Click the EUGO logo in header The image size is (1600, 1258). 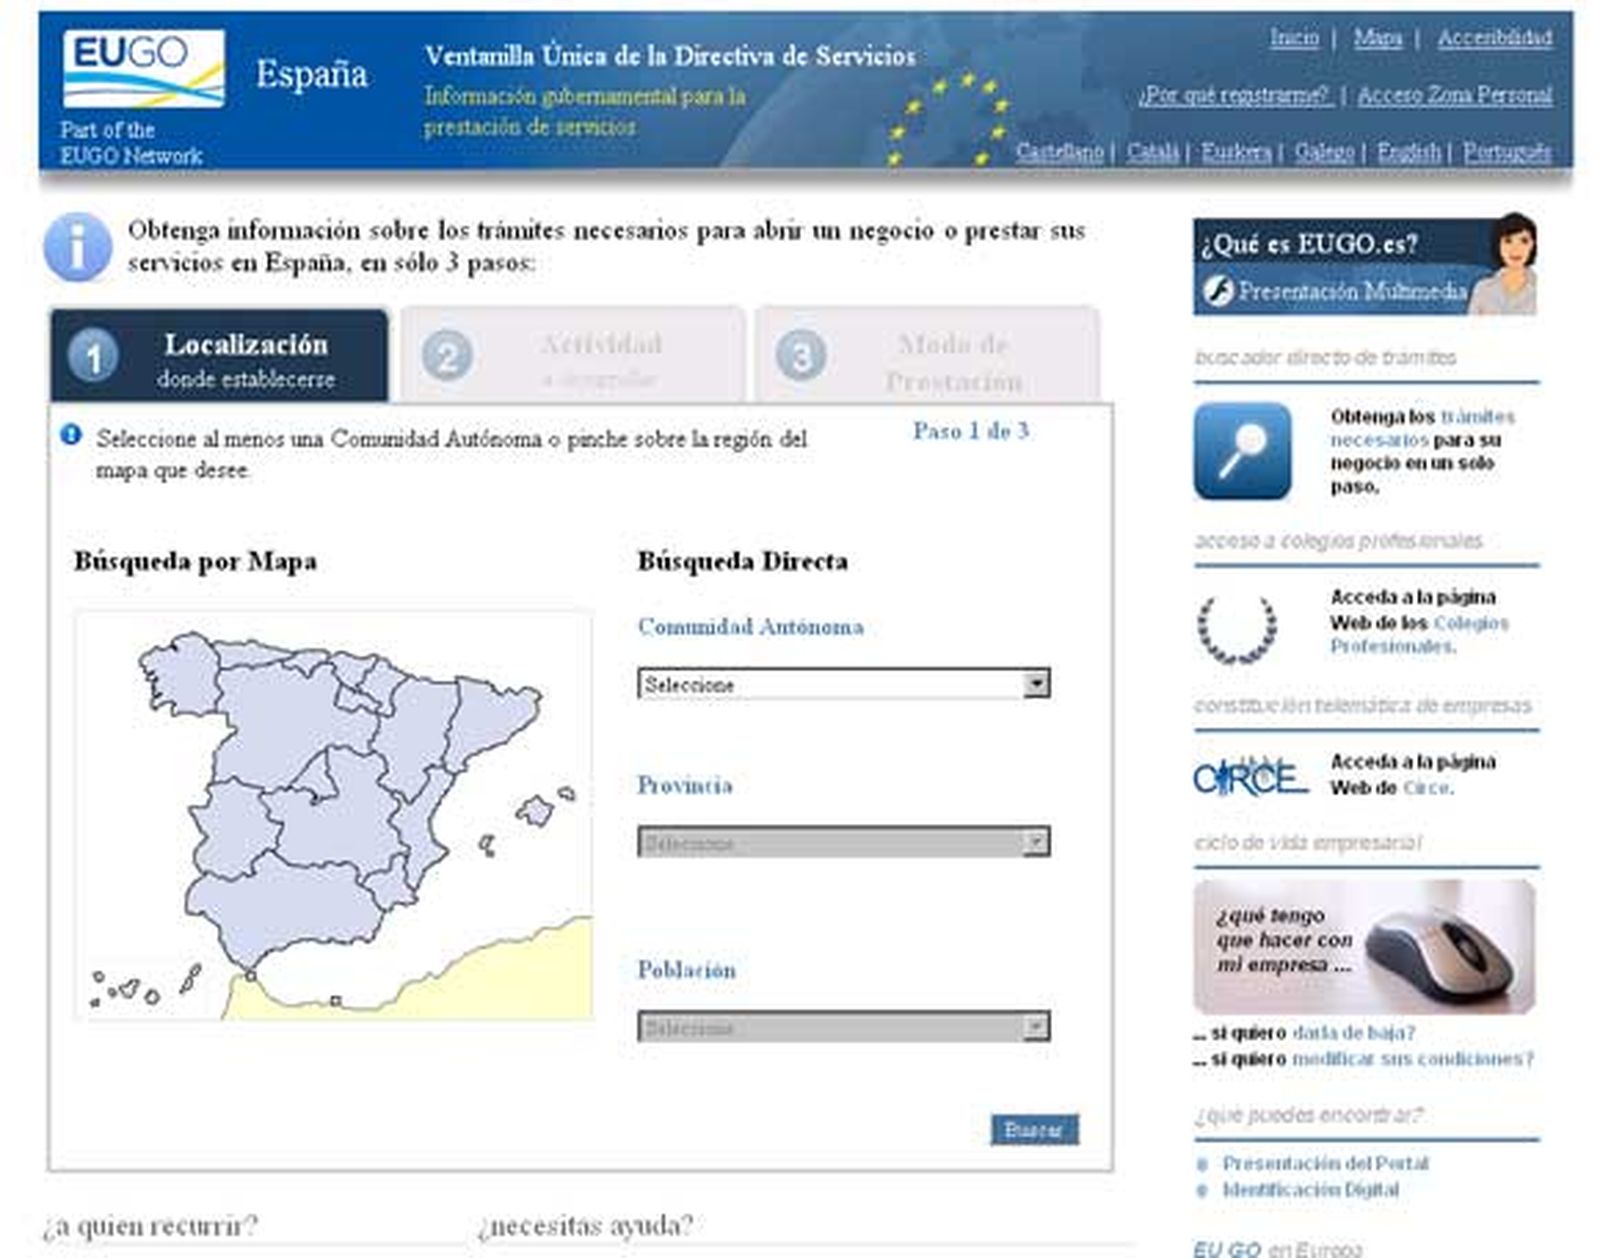click(143, 68)
